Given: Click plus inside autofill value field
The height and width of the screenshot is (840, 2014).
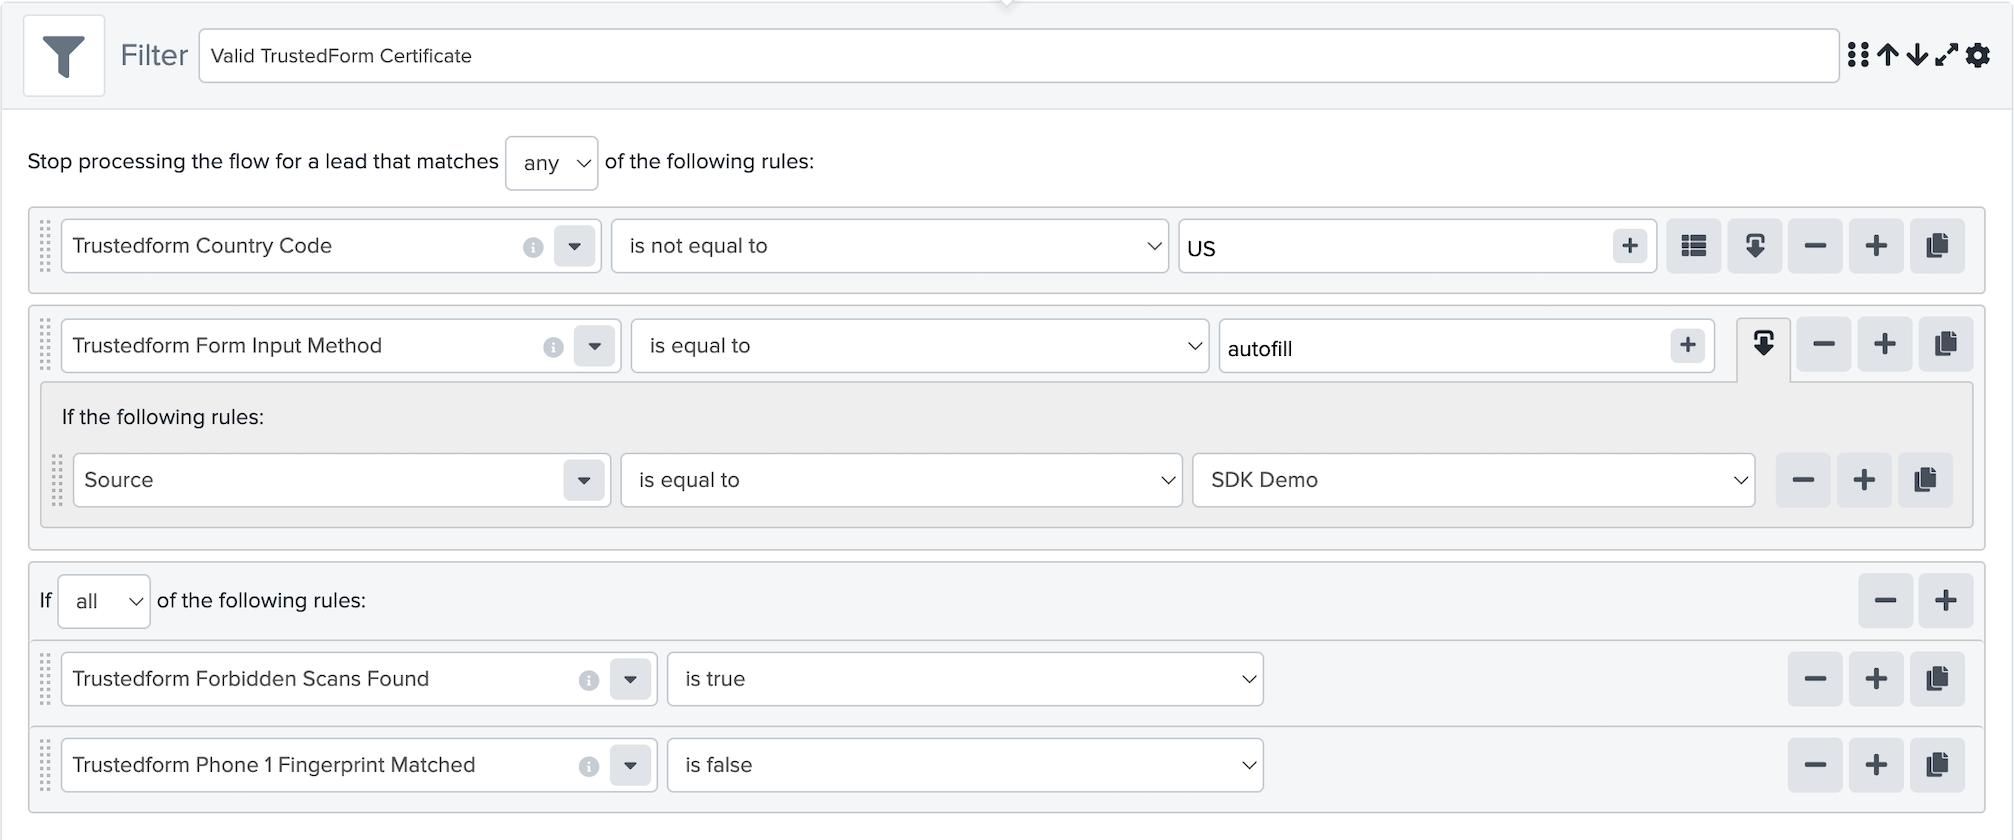Looking at the screenshot, I should (1688, 345).
